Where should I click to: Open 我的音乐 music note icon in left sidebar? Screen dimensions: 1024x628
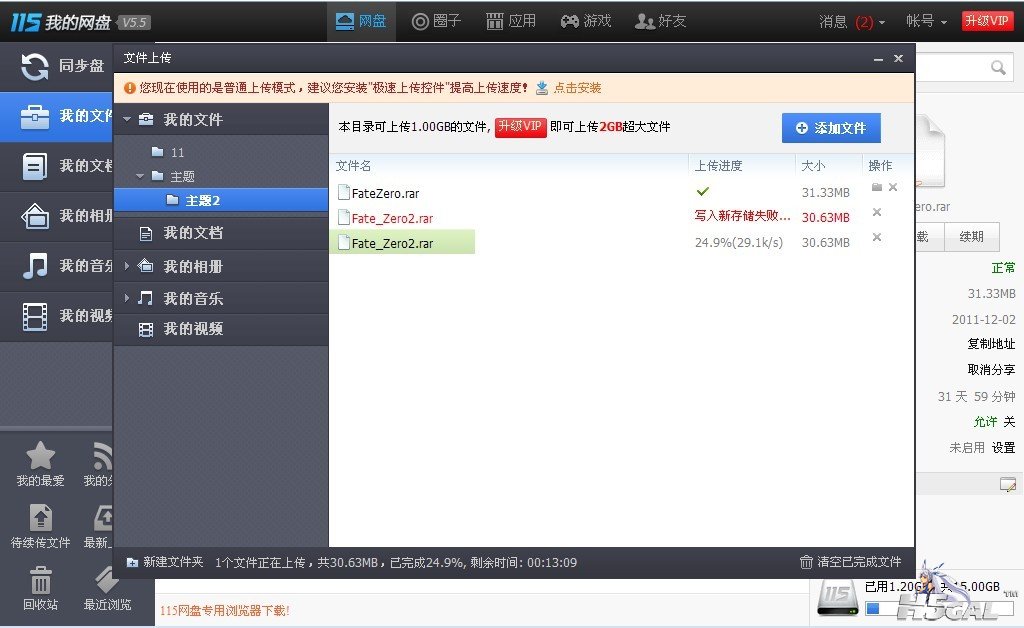[x=35, y=266]
